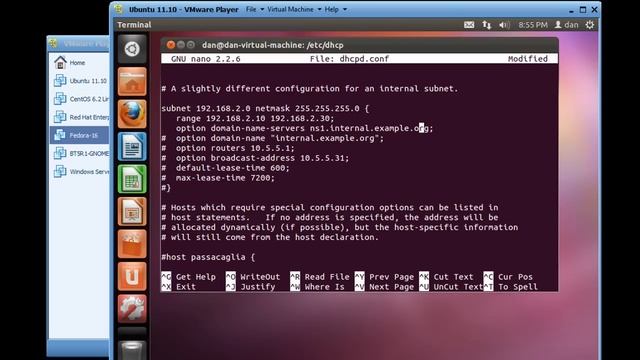Click the 'Modified' status in nano header
Image resolution: width=640 pixels, height=360 pixels.
click(x=528, y=59)
